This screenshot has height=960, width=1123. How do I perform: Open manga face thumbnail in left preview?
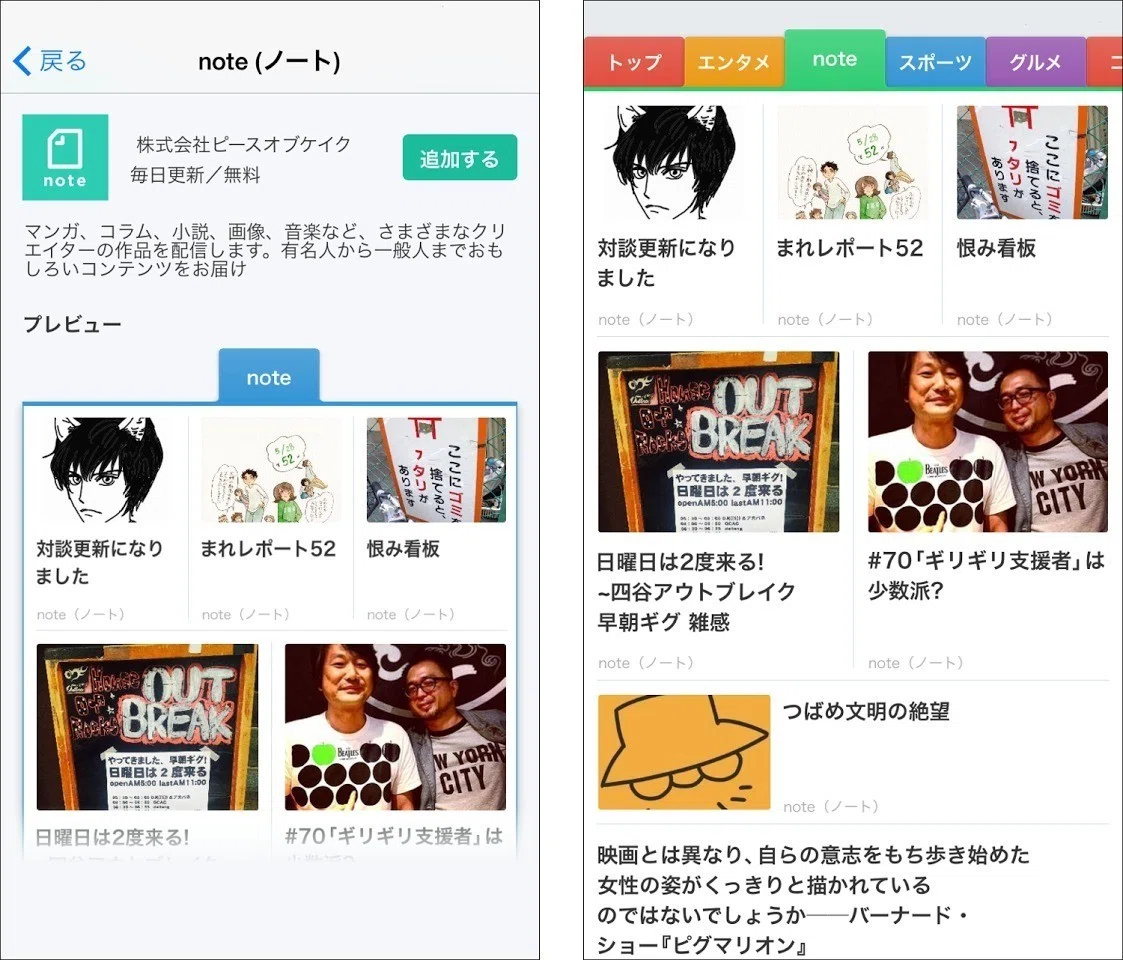(x=106, y=470)
